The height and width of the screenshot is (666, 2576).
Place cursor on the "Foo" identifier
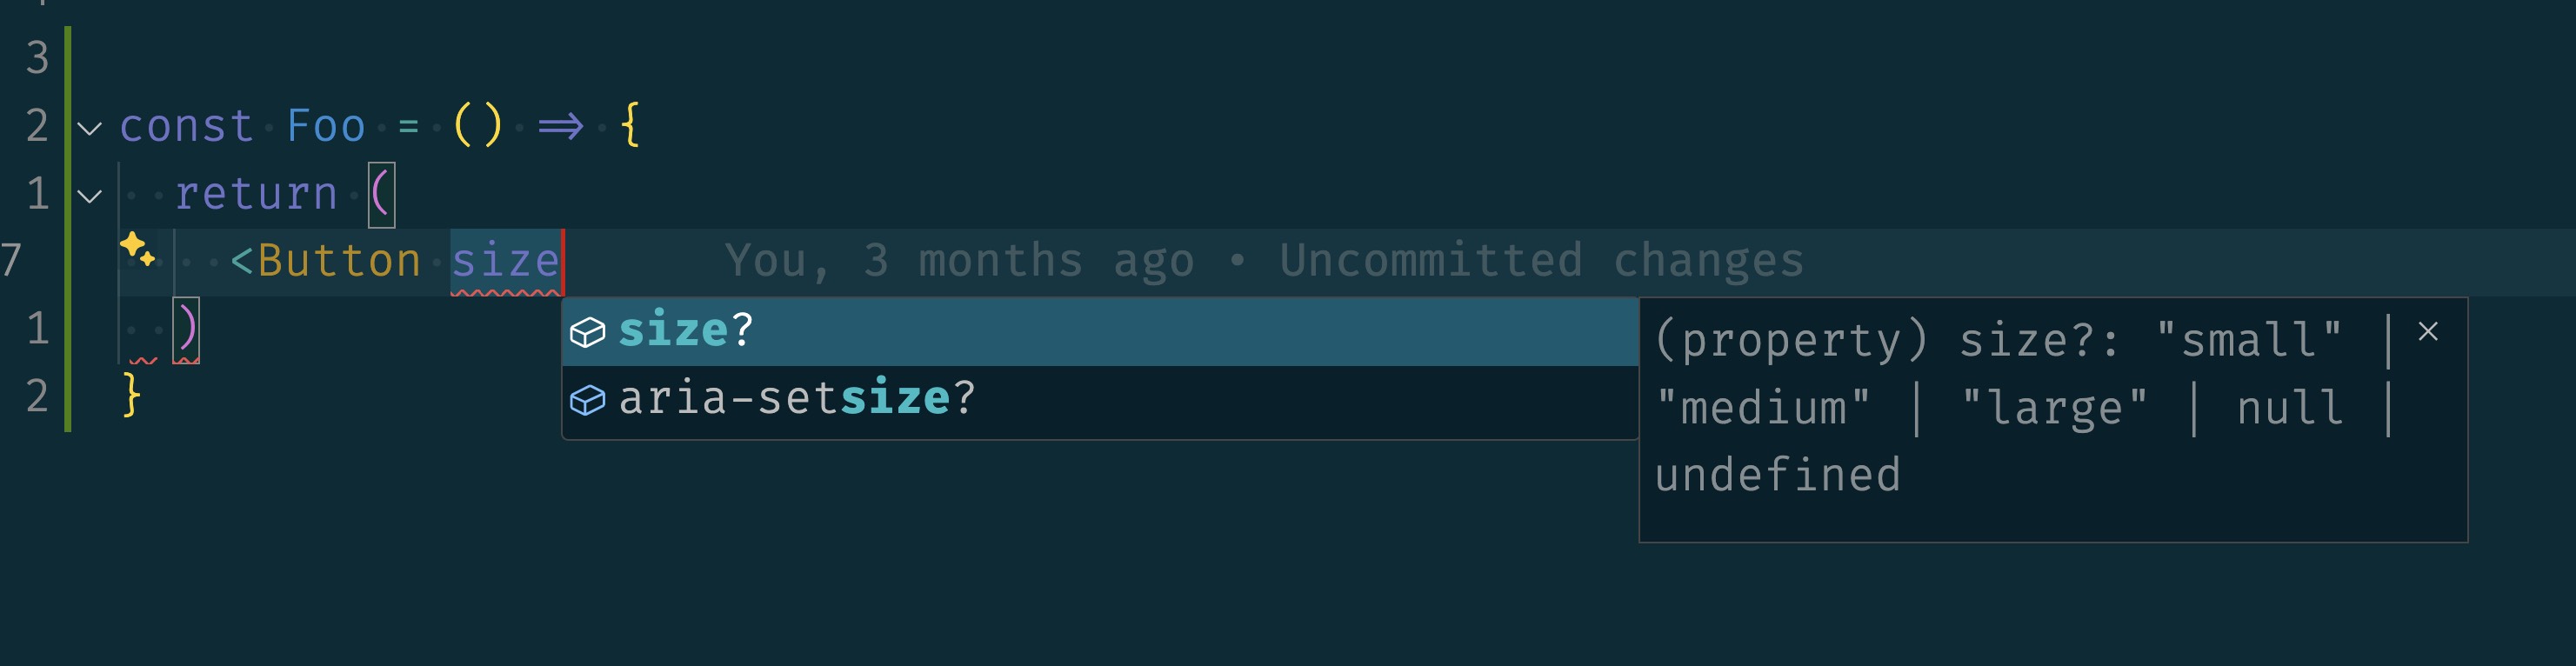326,127
